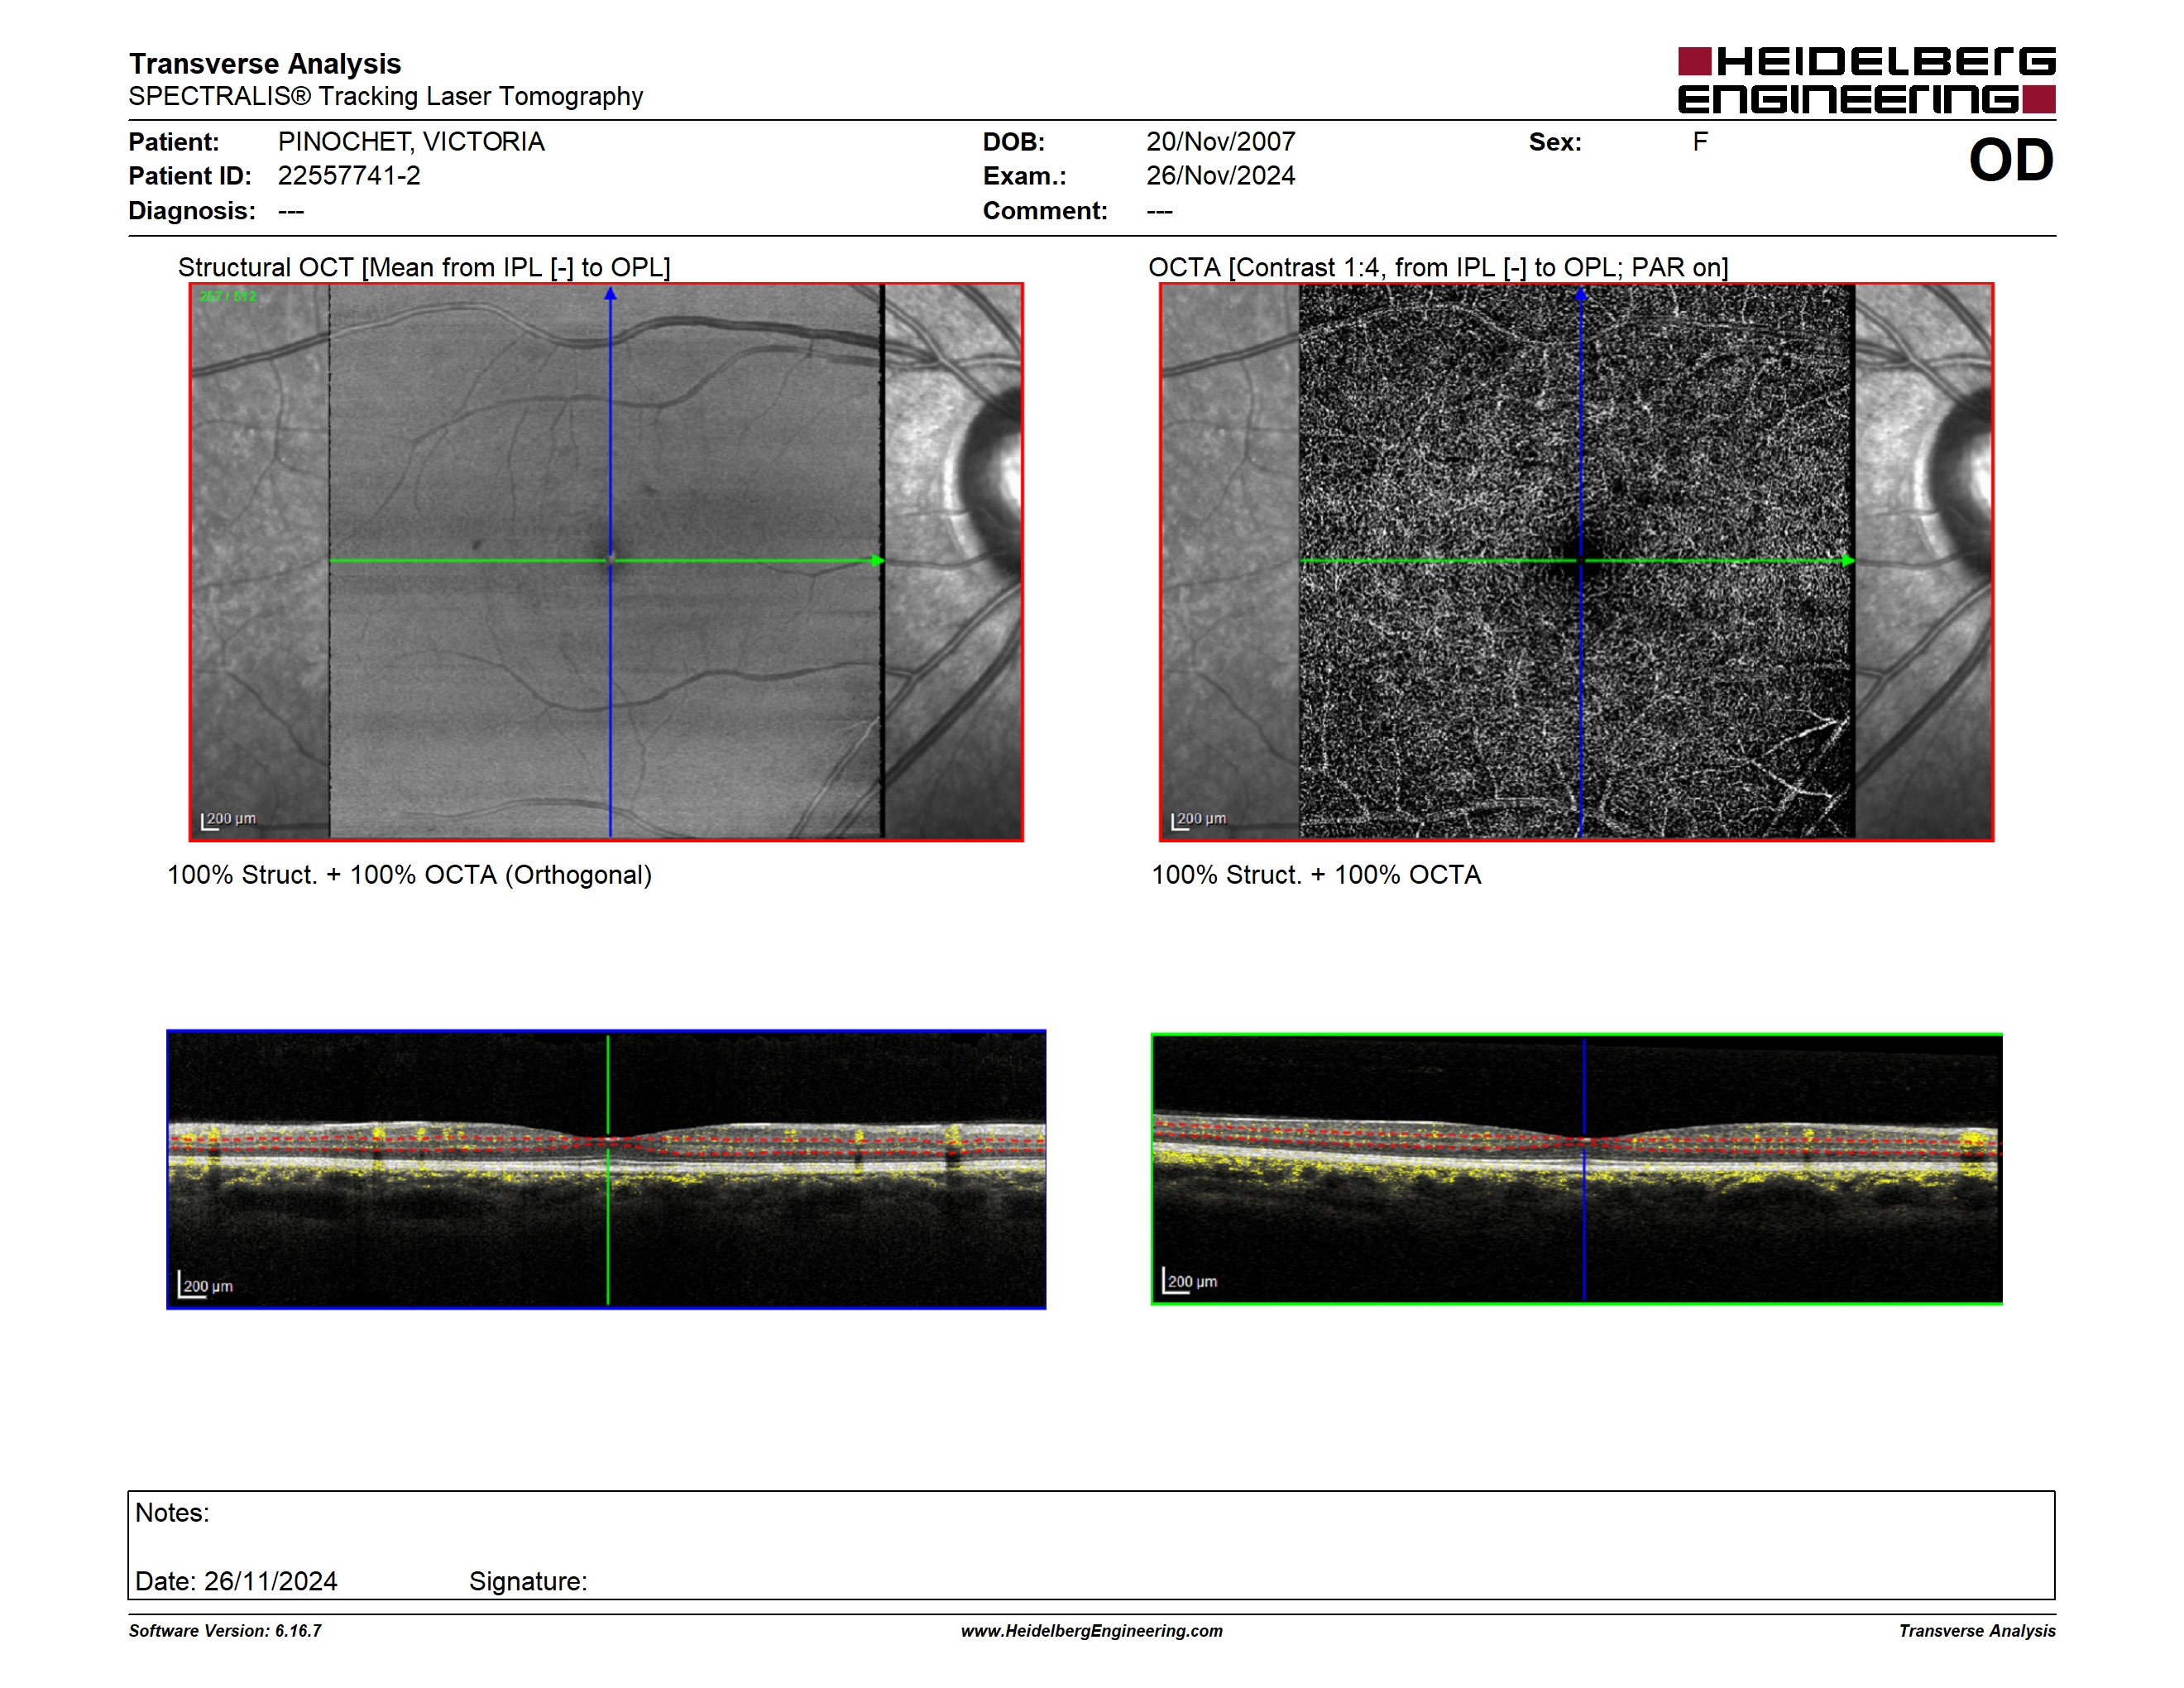Screen dimensions: 2184x1688
Task: Click the 'Notes:' field
Action: (x=172, y=1513)
